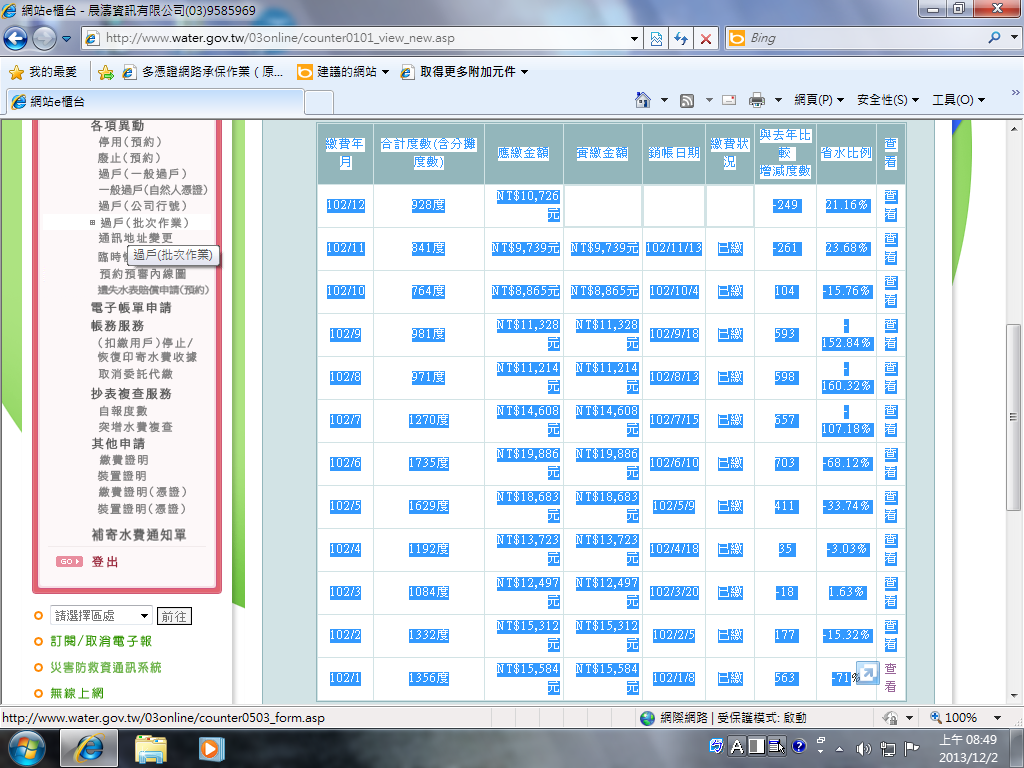Open the Home page icon
This screenshot has width=1024, height=768.
(x=643, y=100)
